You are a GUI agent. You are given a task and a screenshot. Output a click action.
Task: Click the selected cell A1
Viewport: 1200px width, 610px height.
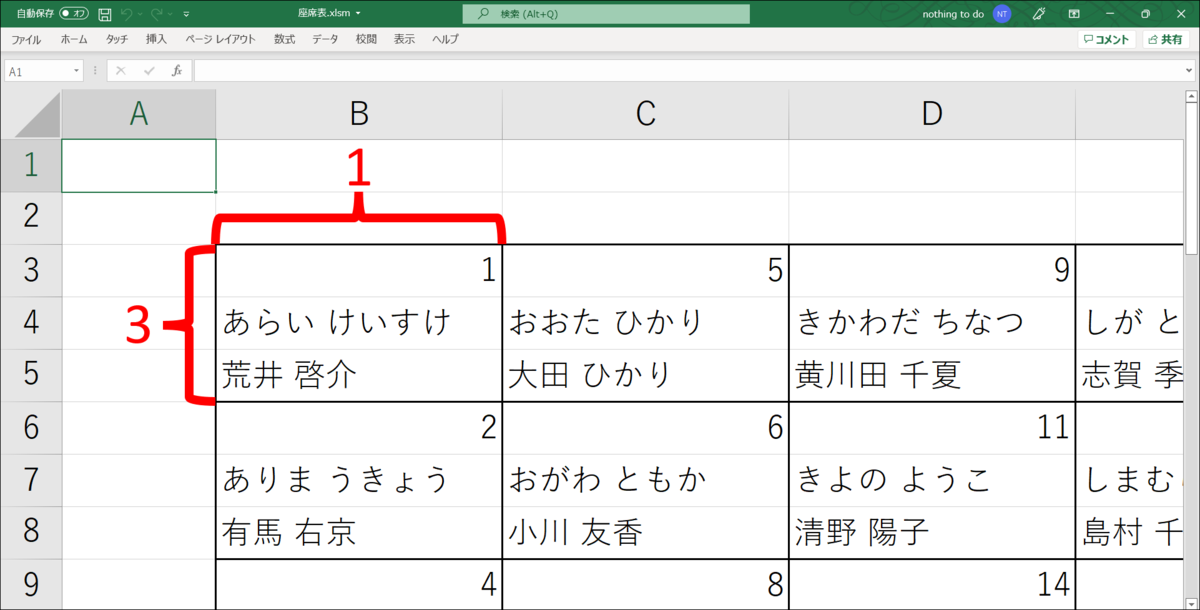[x=139, y=165]
